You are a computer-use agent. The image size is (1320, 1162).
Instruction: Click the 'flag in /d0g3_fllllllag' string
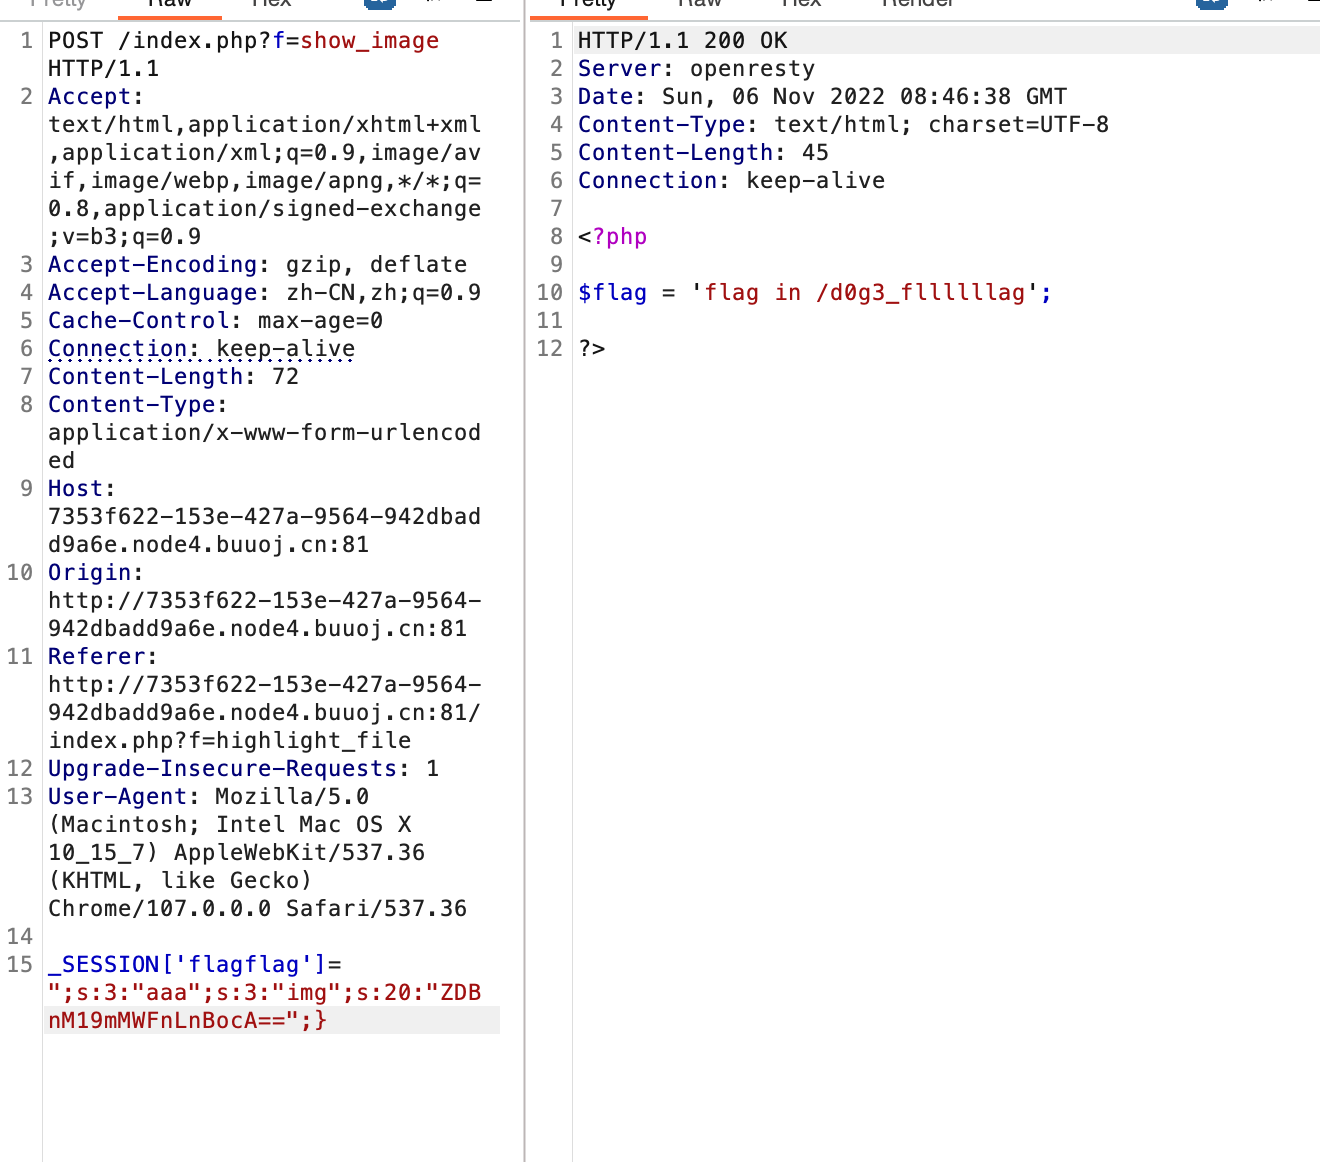(864, 293)
